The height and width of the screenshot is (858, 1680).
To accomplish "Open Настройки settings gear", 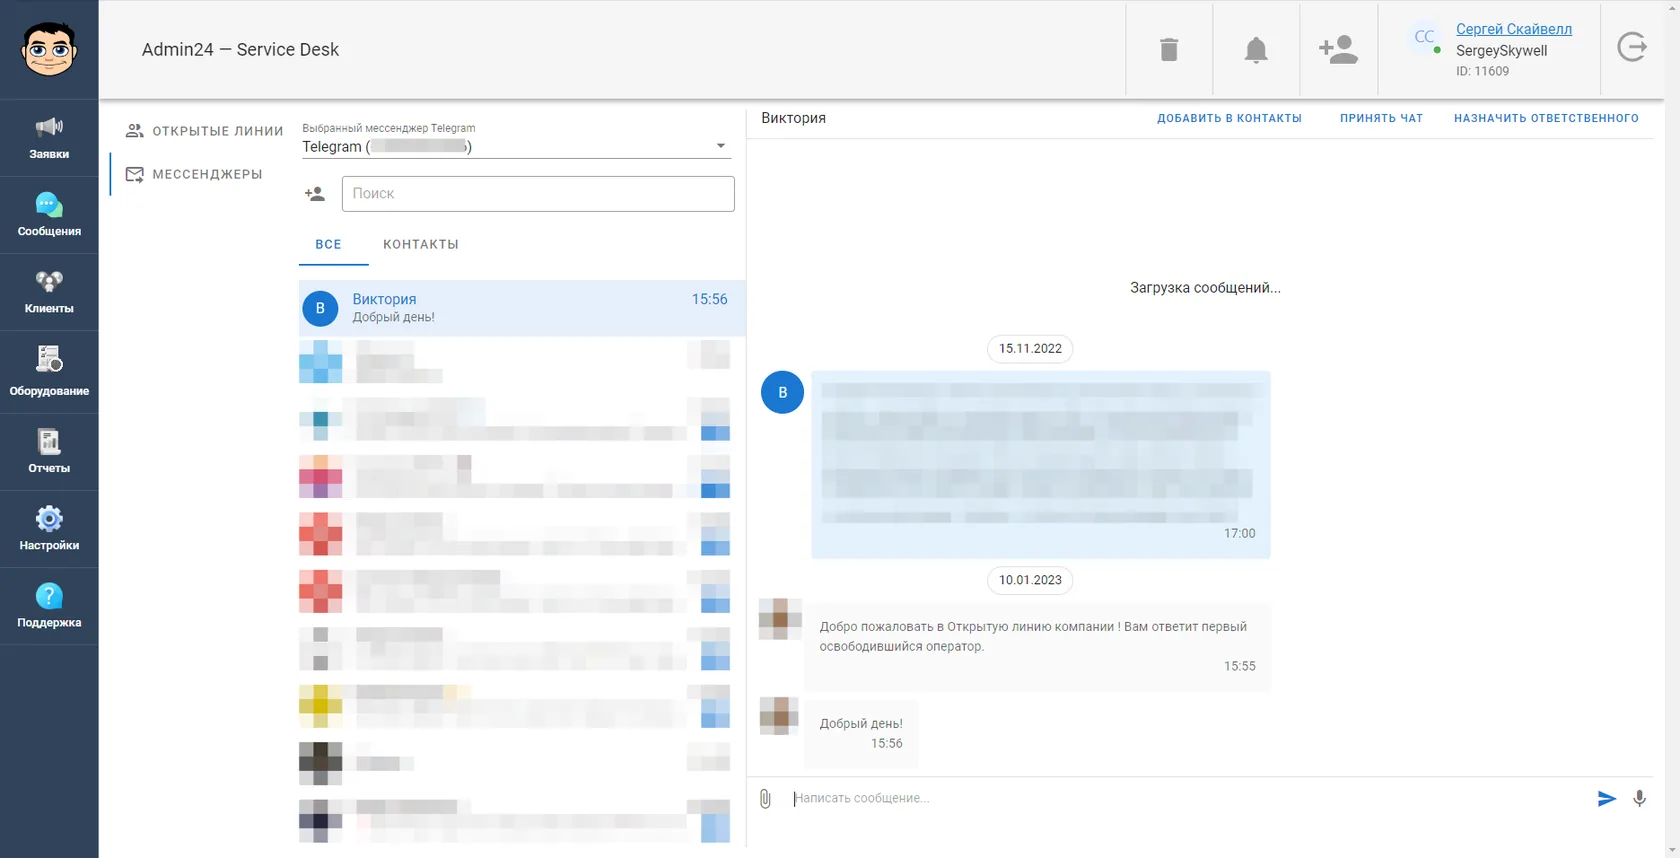I will coord(49,529).
